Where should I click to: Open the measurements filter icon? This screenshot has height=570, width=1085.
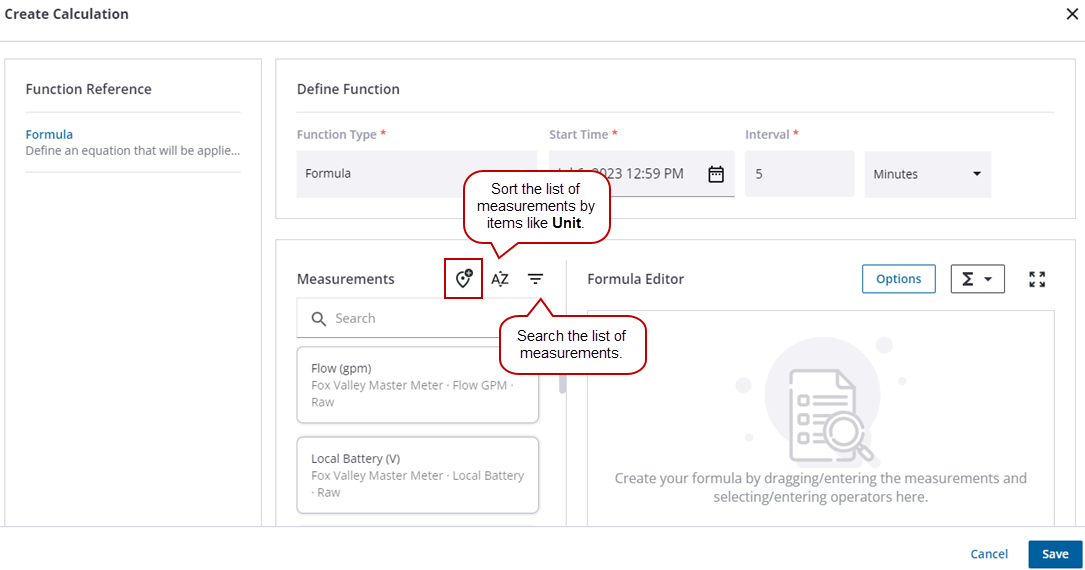click(536, 279)
